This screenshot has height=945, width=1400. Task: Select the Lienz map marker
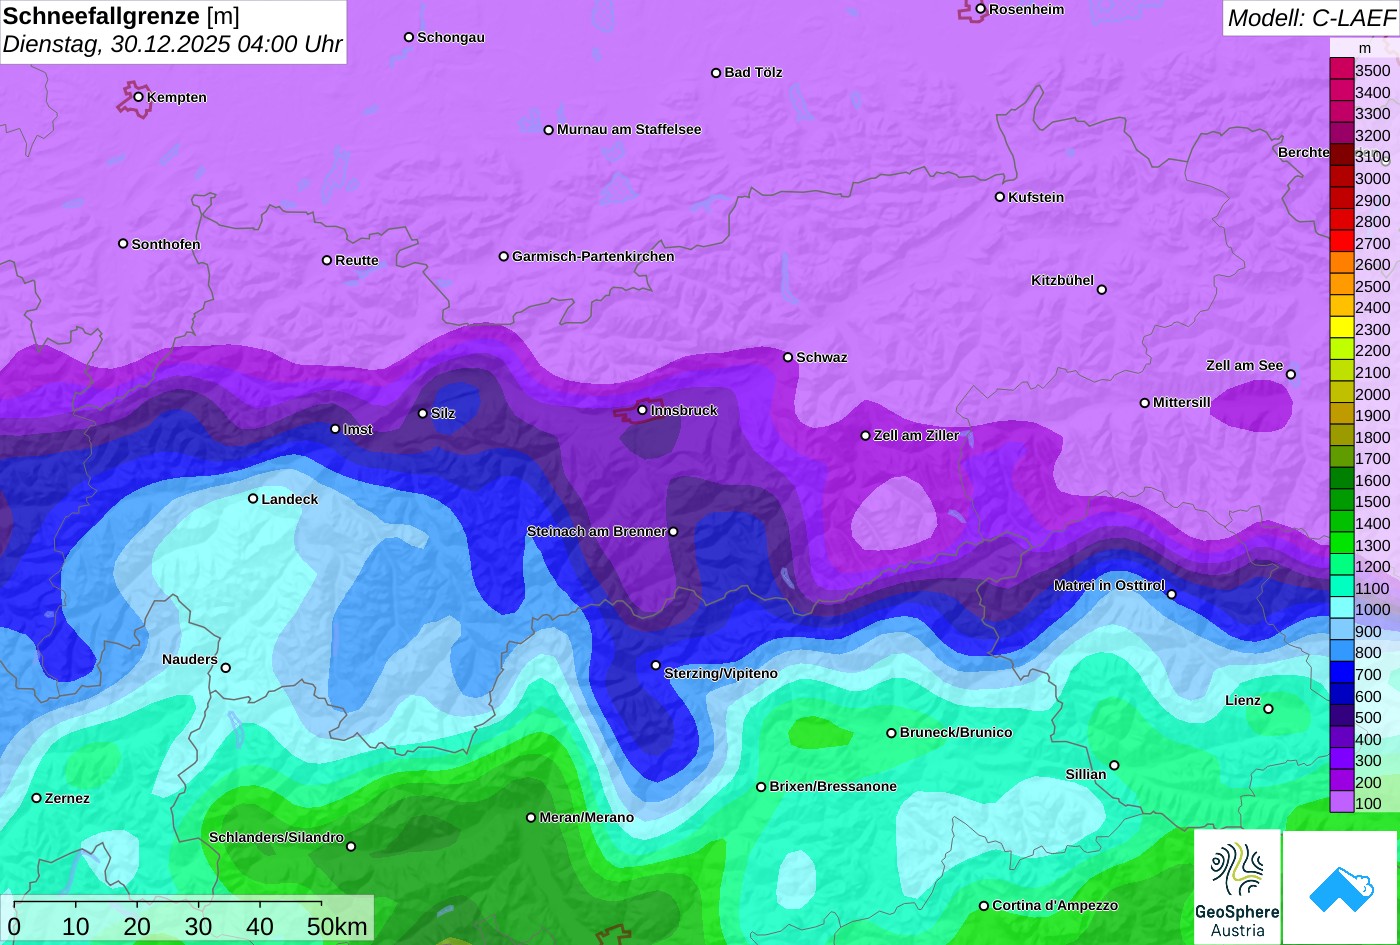pyautogui.click(x=1268, y=709)
